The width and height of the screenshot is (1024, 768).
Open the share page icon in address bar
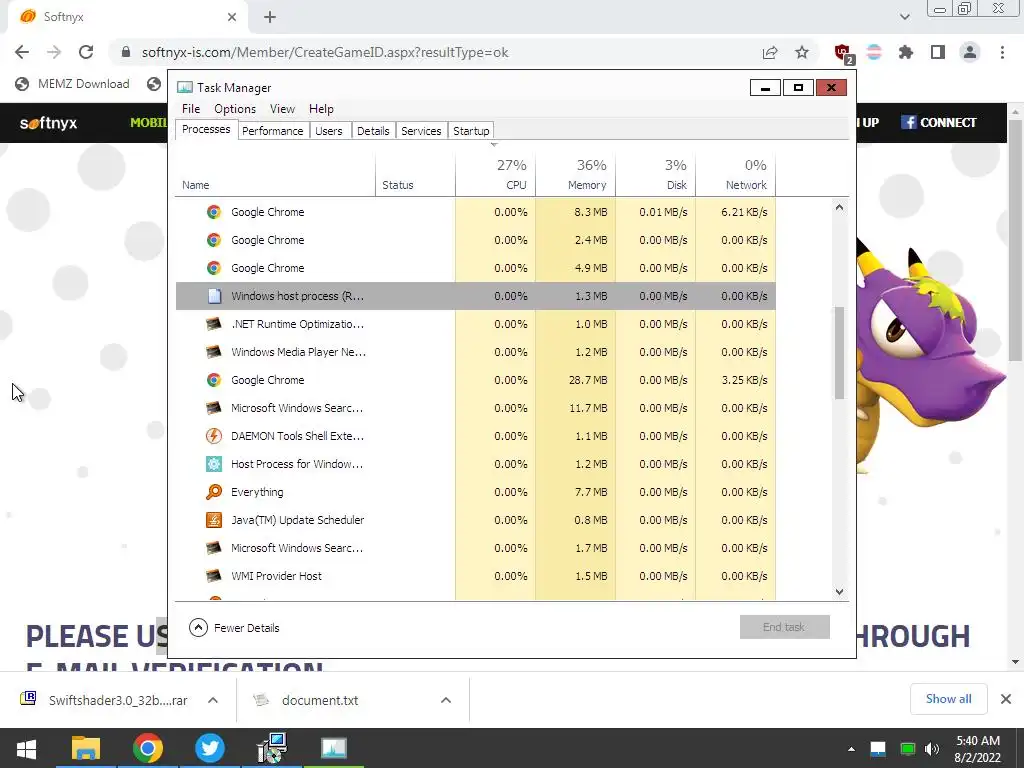click(770, 52)
